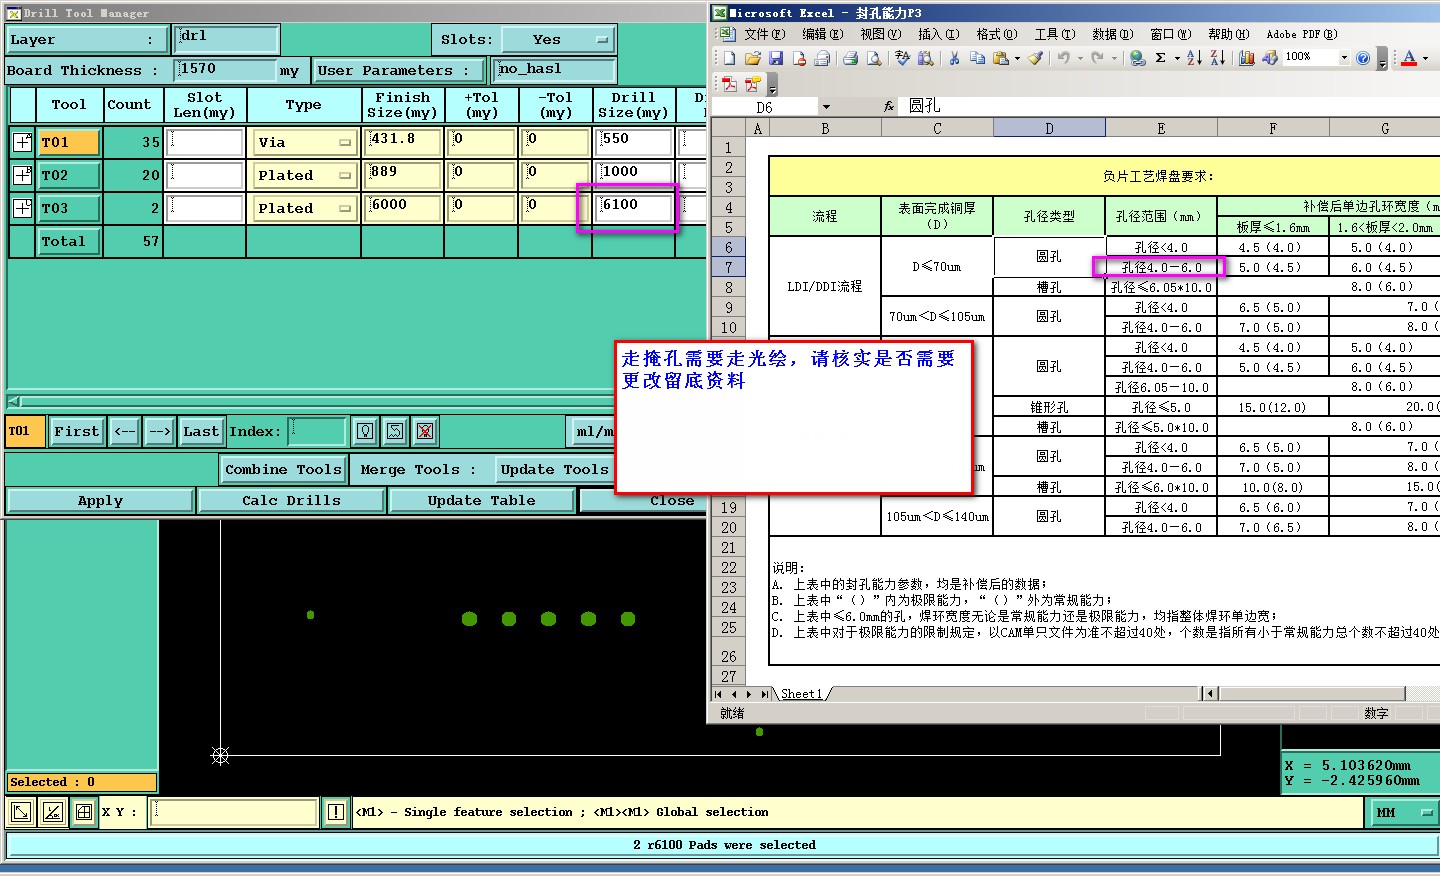Open the 格式(O) menu in Excel

(x=997, y=34)
